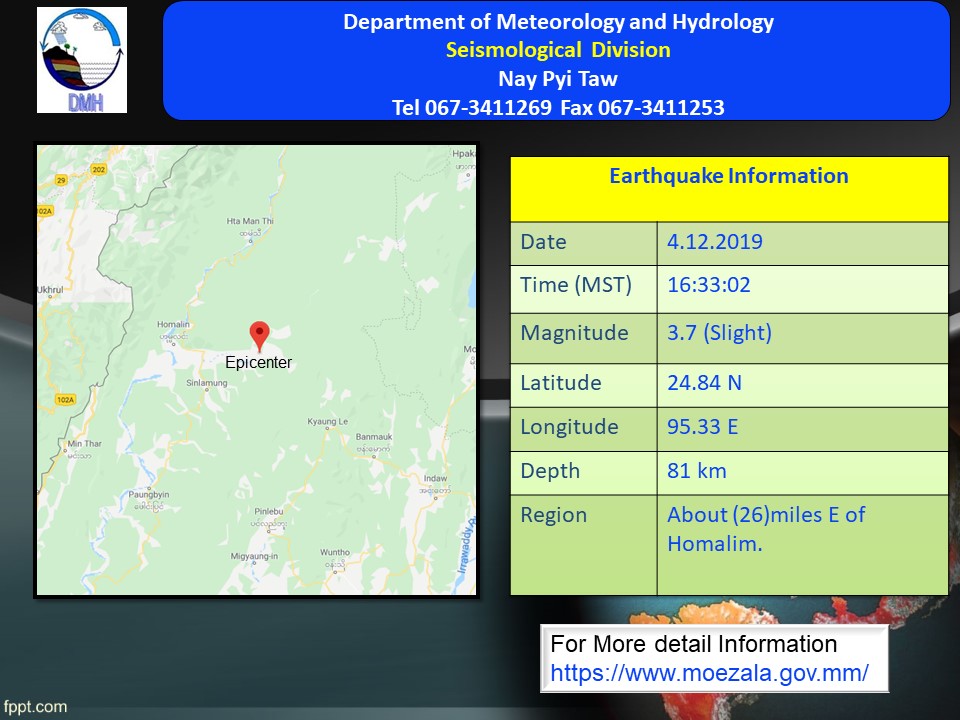Click the Kyaung Le town label
960x720 pixels.
click(327, 422)
